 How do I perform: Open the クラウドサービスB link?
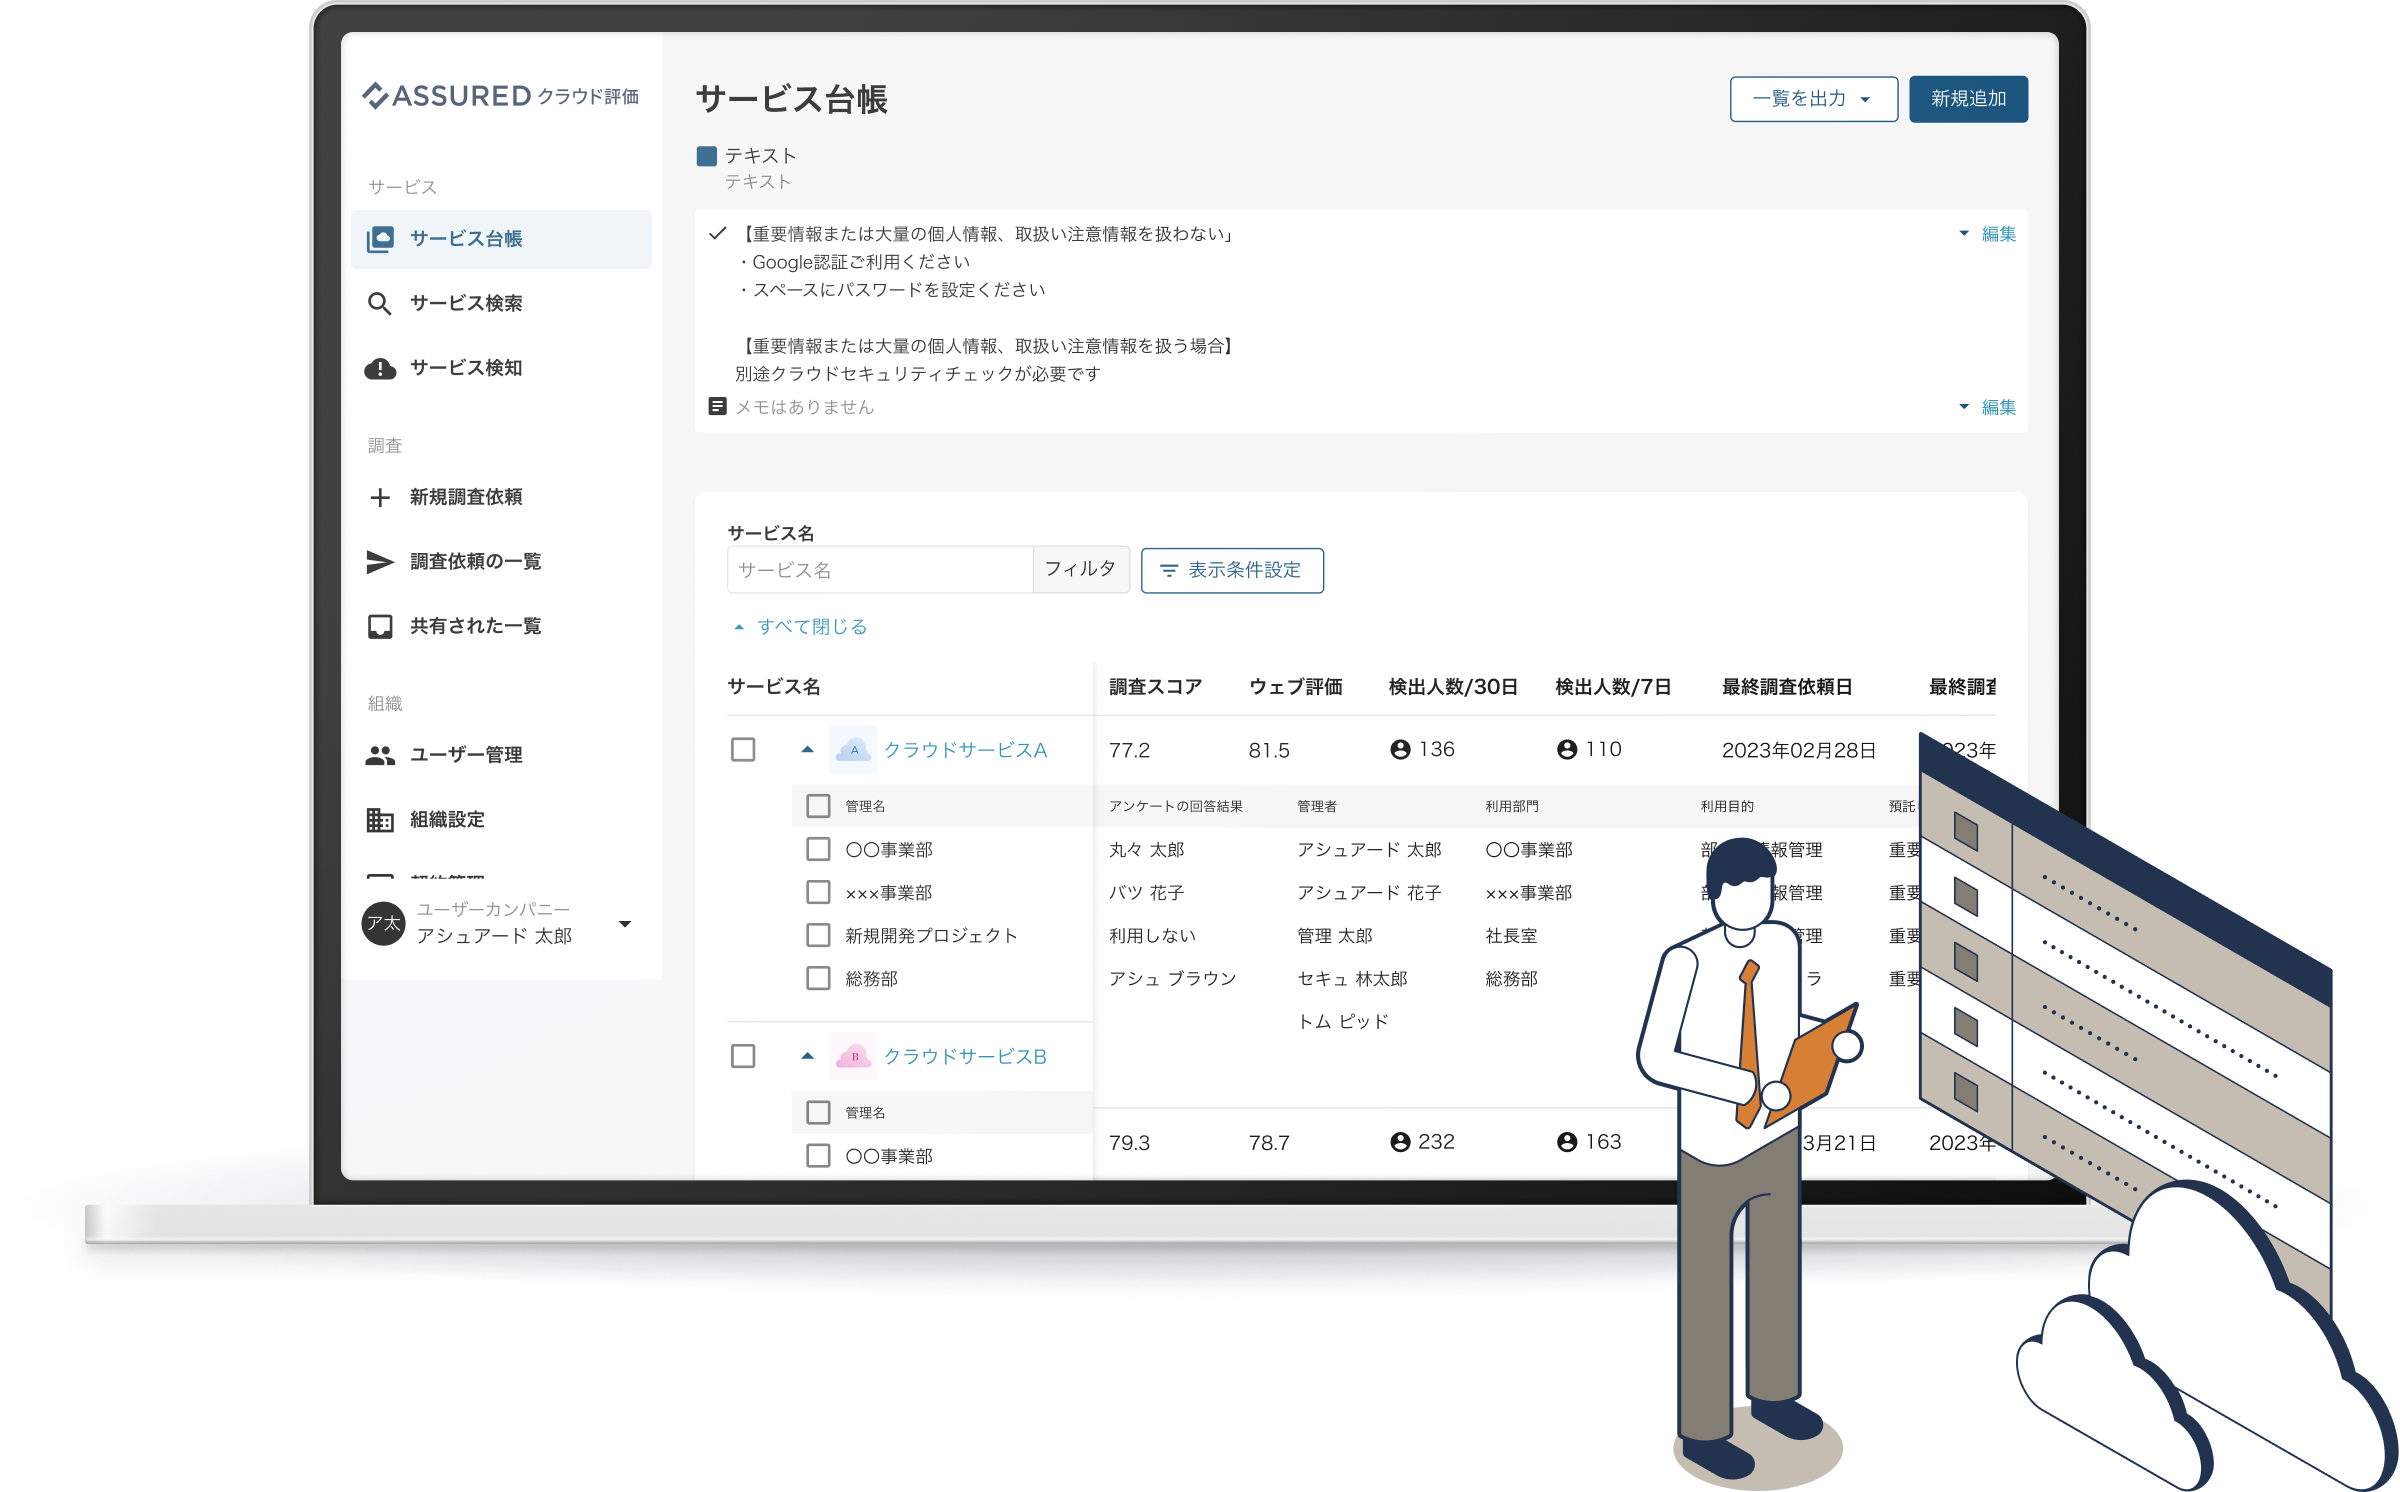click(x=965, y=1056)
